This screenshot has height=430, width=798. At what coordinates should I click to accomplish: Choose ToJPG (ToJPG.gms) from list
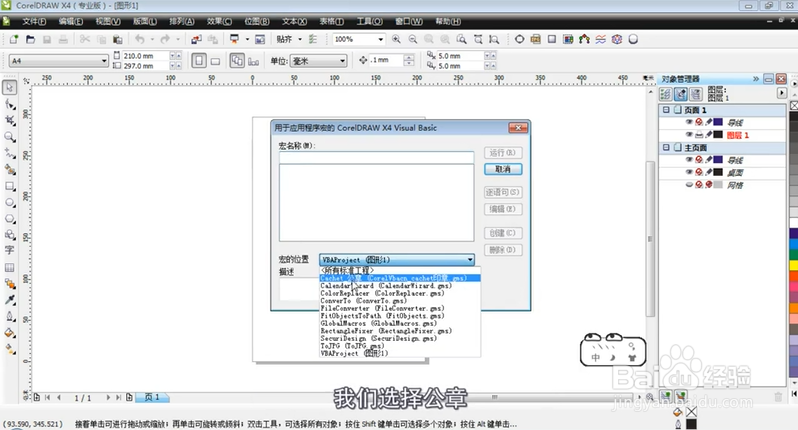(x=400, y=346)
